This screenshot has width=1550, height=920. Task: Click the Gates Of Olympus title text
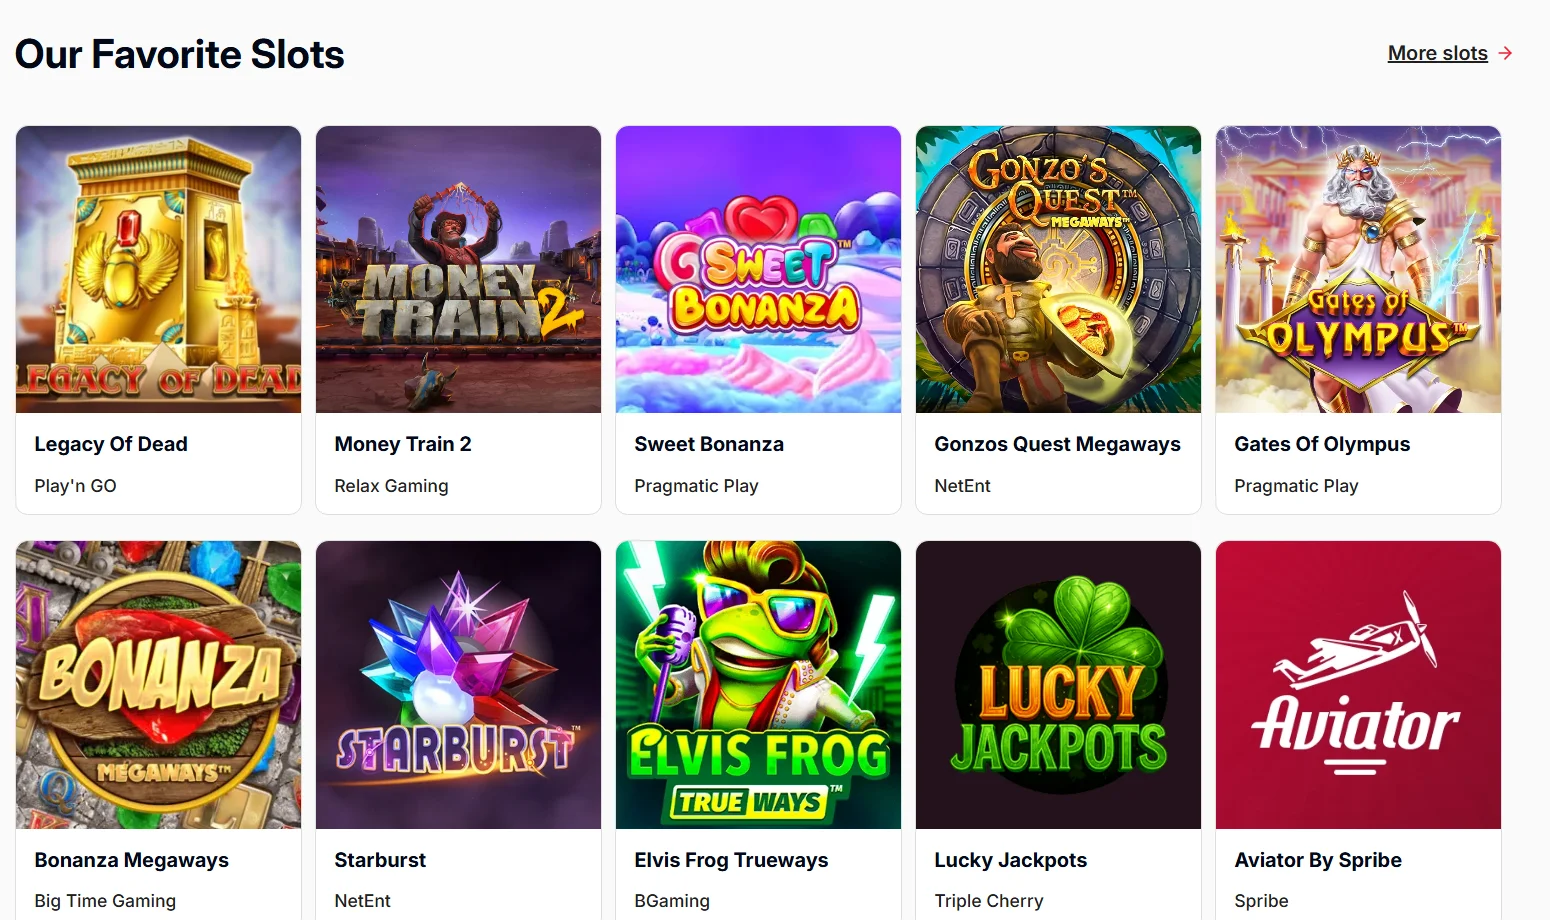click(1322, 444)
